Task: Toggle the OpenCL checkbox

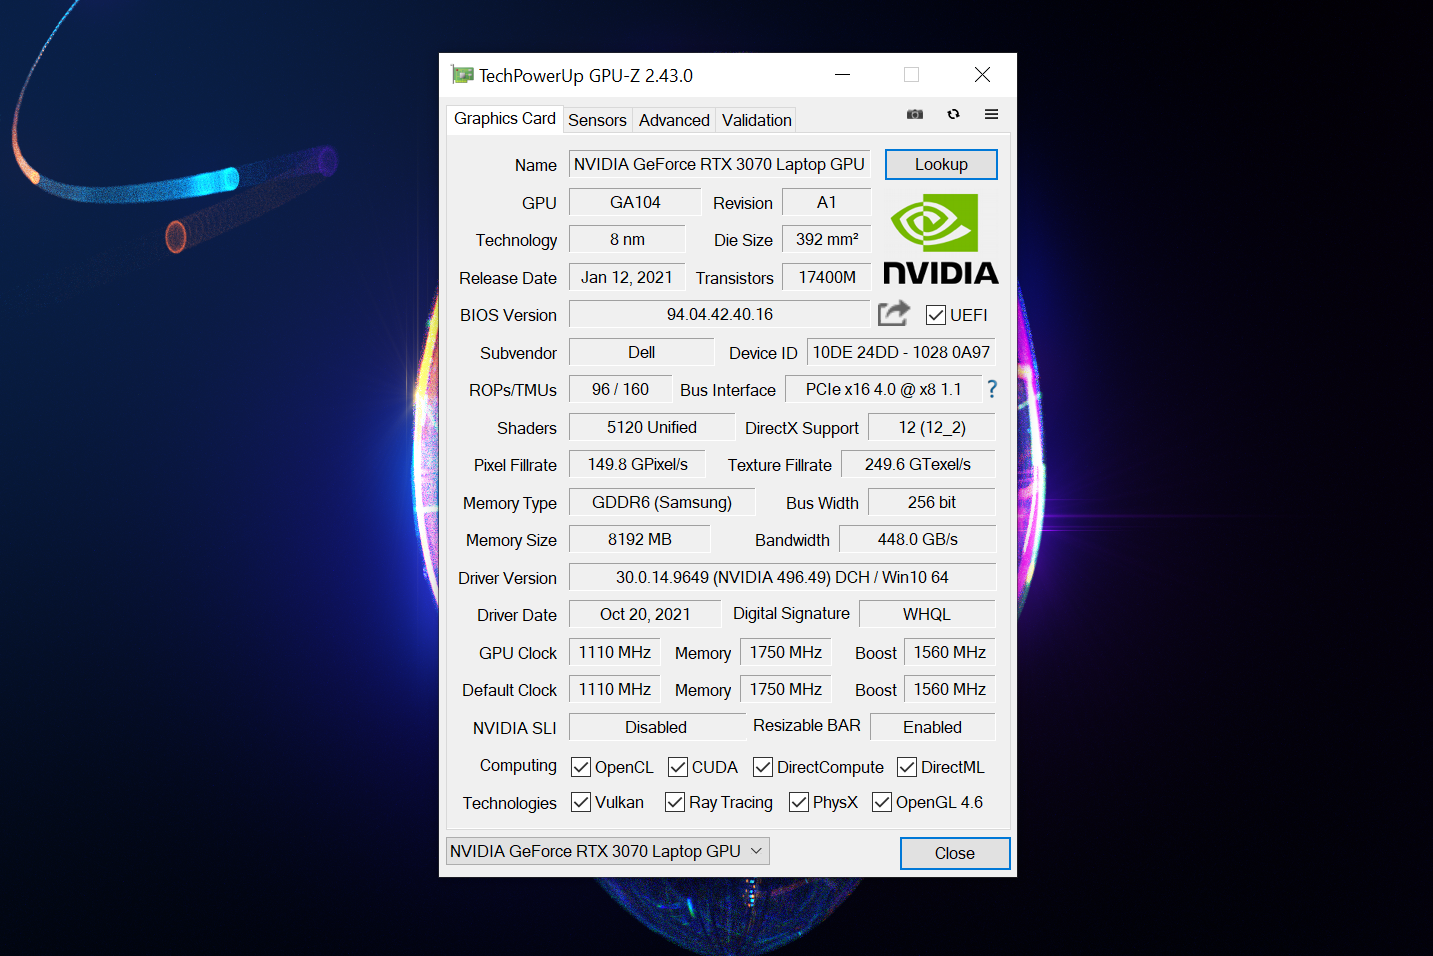Action: coord(581,767)
